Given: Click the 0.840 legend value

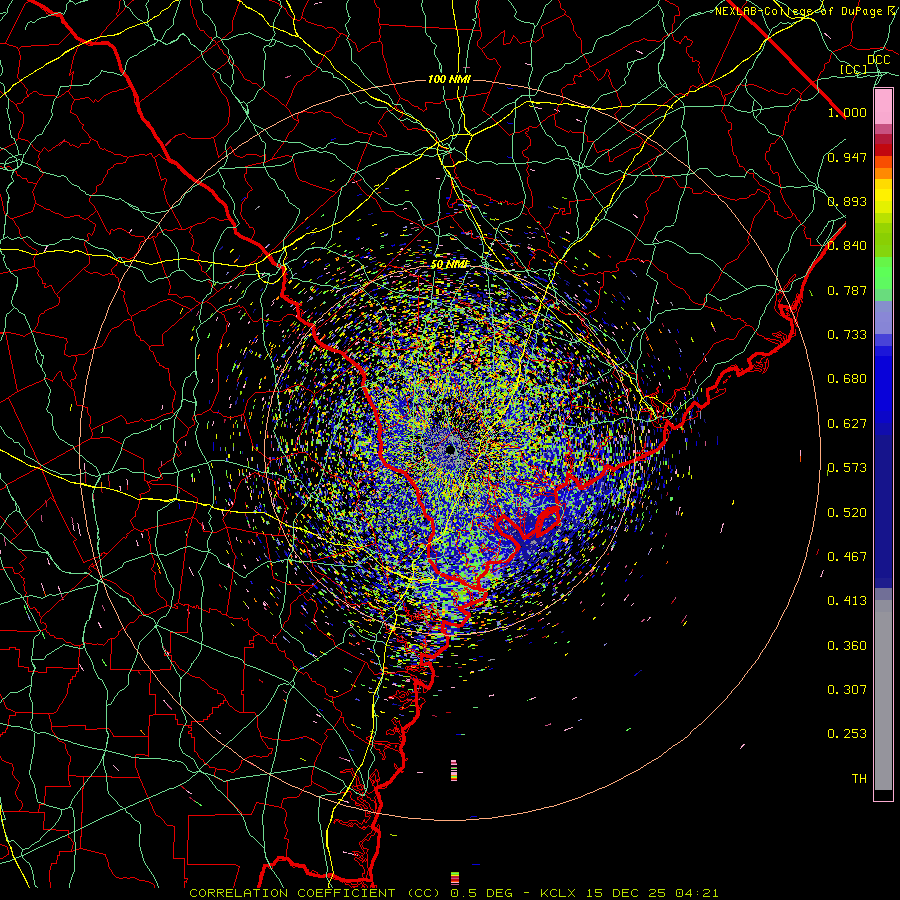Looking at the screenshot, I should [847, 246].
